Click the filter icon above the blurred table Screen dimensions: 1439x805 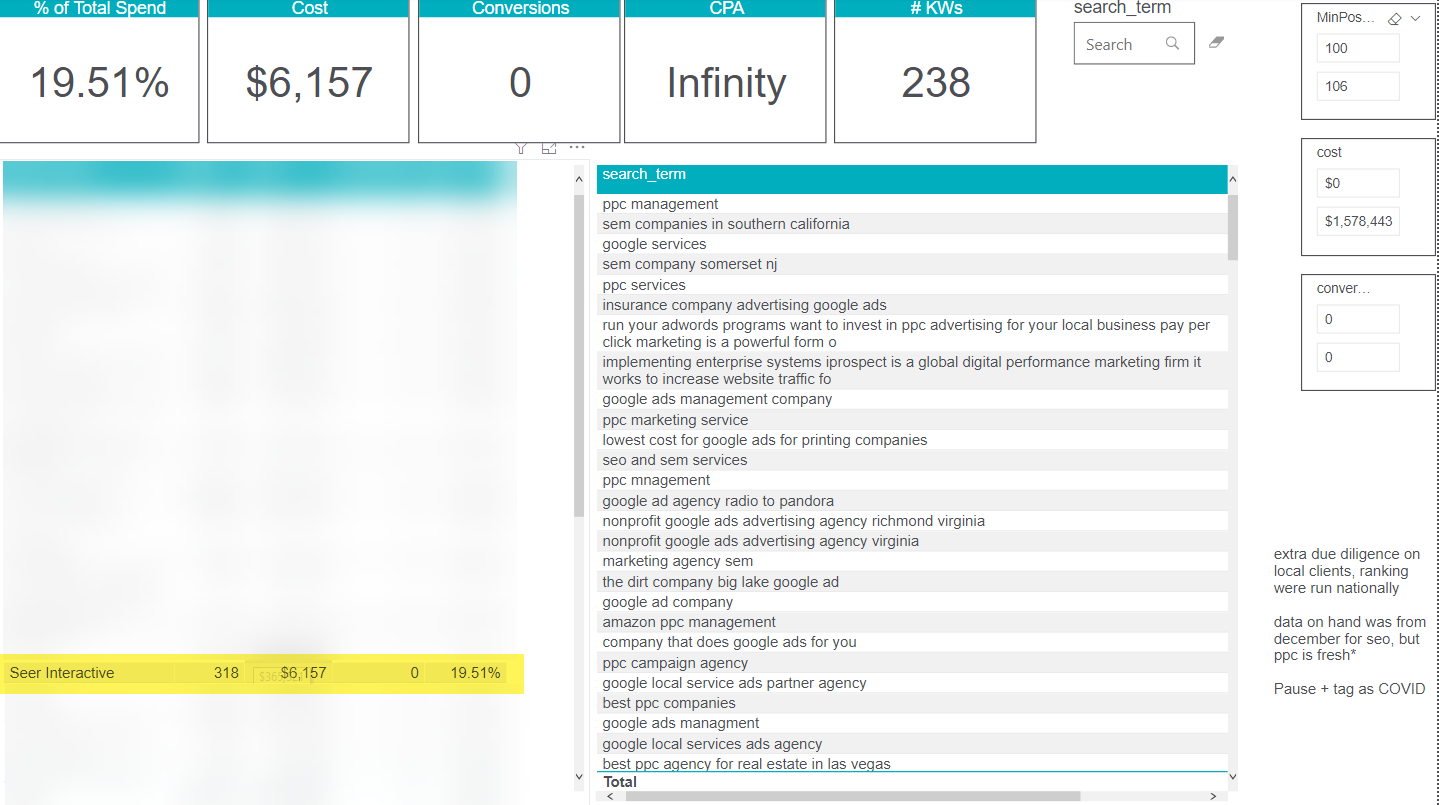pyautogui.click(x=521, y=148)
